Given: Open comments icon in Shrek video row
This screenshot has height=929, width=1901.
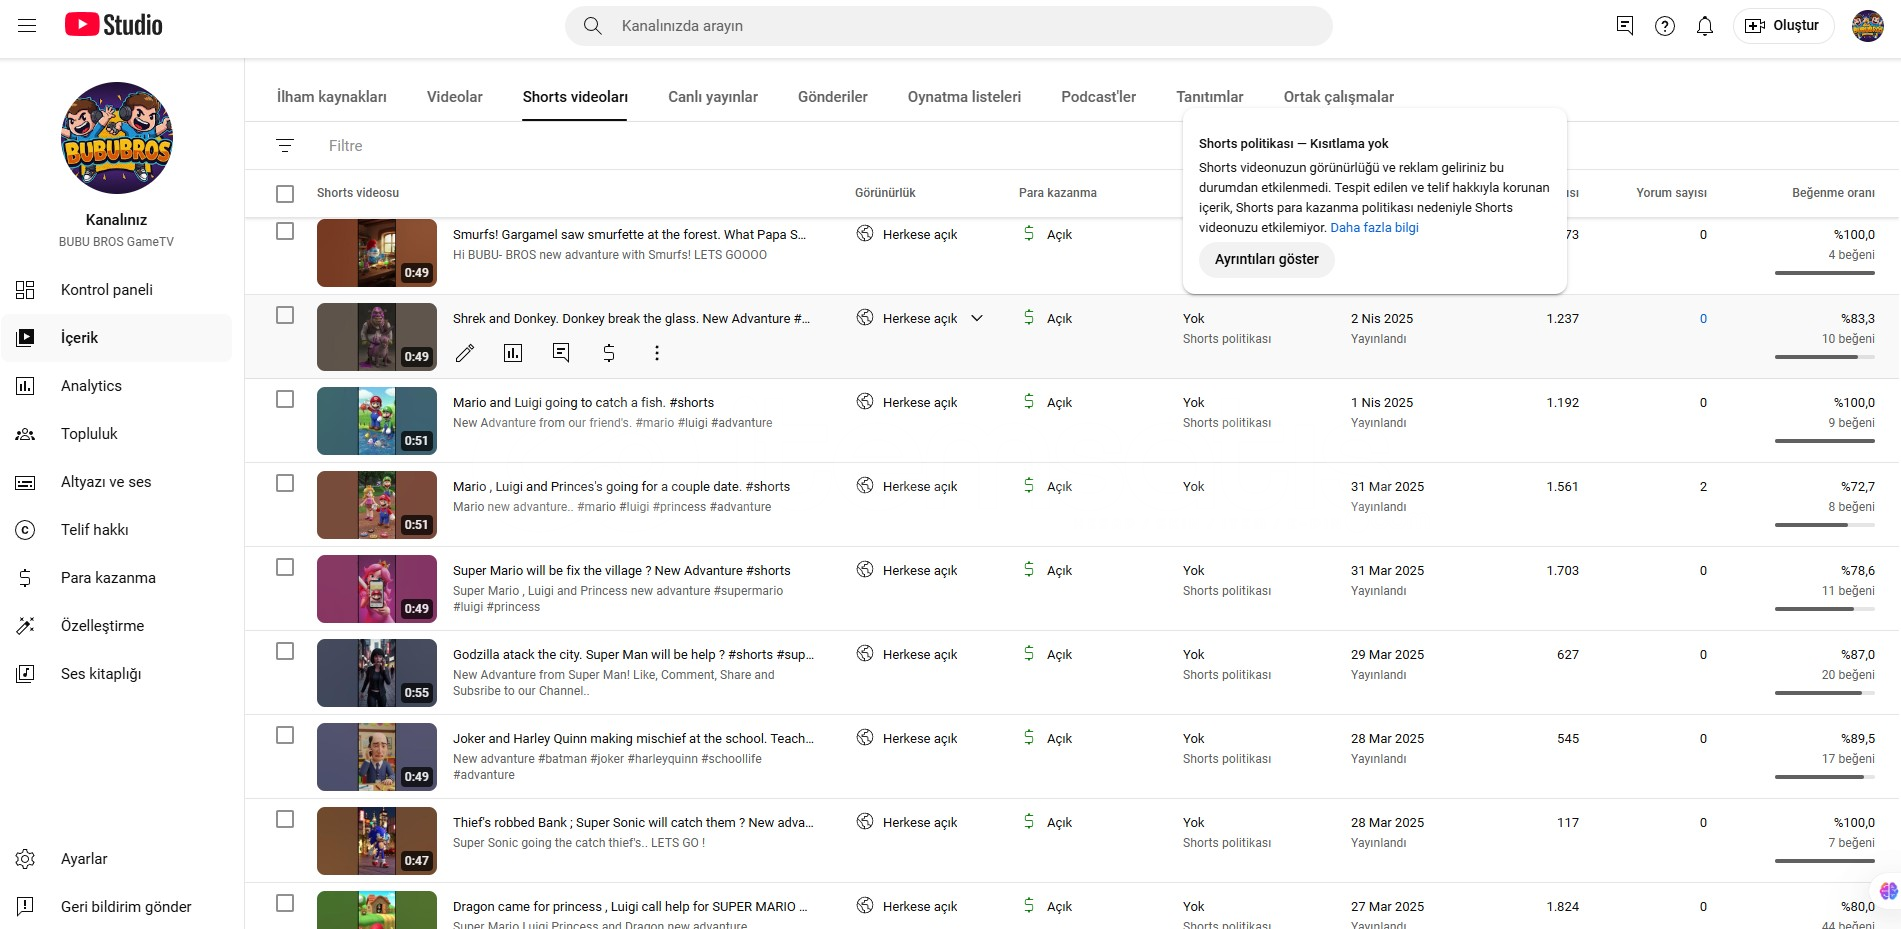Looking at the screenshot, I should [561, 353].
